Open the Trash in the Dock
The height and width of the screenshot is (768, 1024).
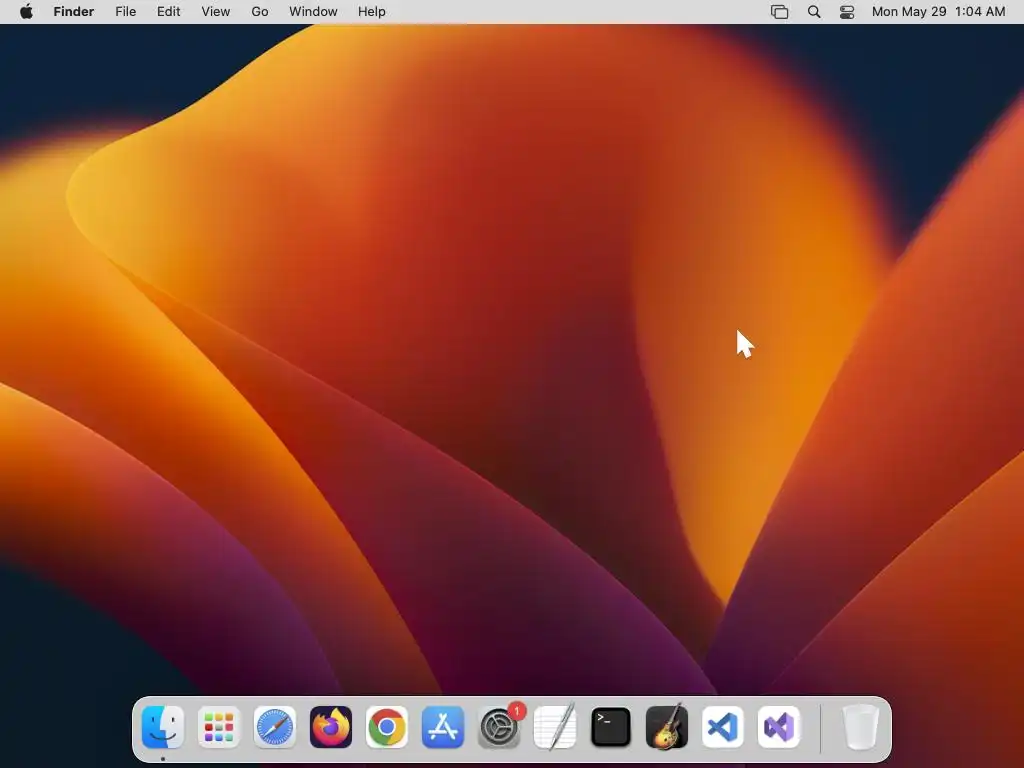coord(861,727)
